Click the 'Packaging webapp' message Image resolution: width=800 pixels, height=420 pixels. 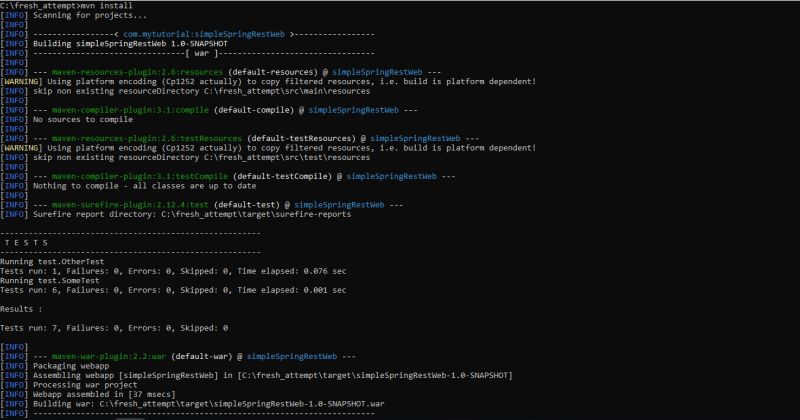71,366
